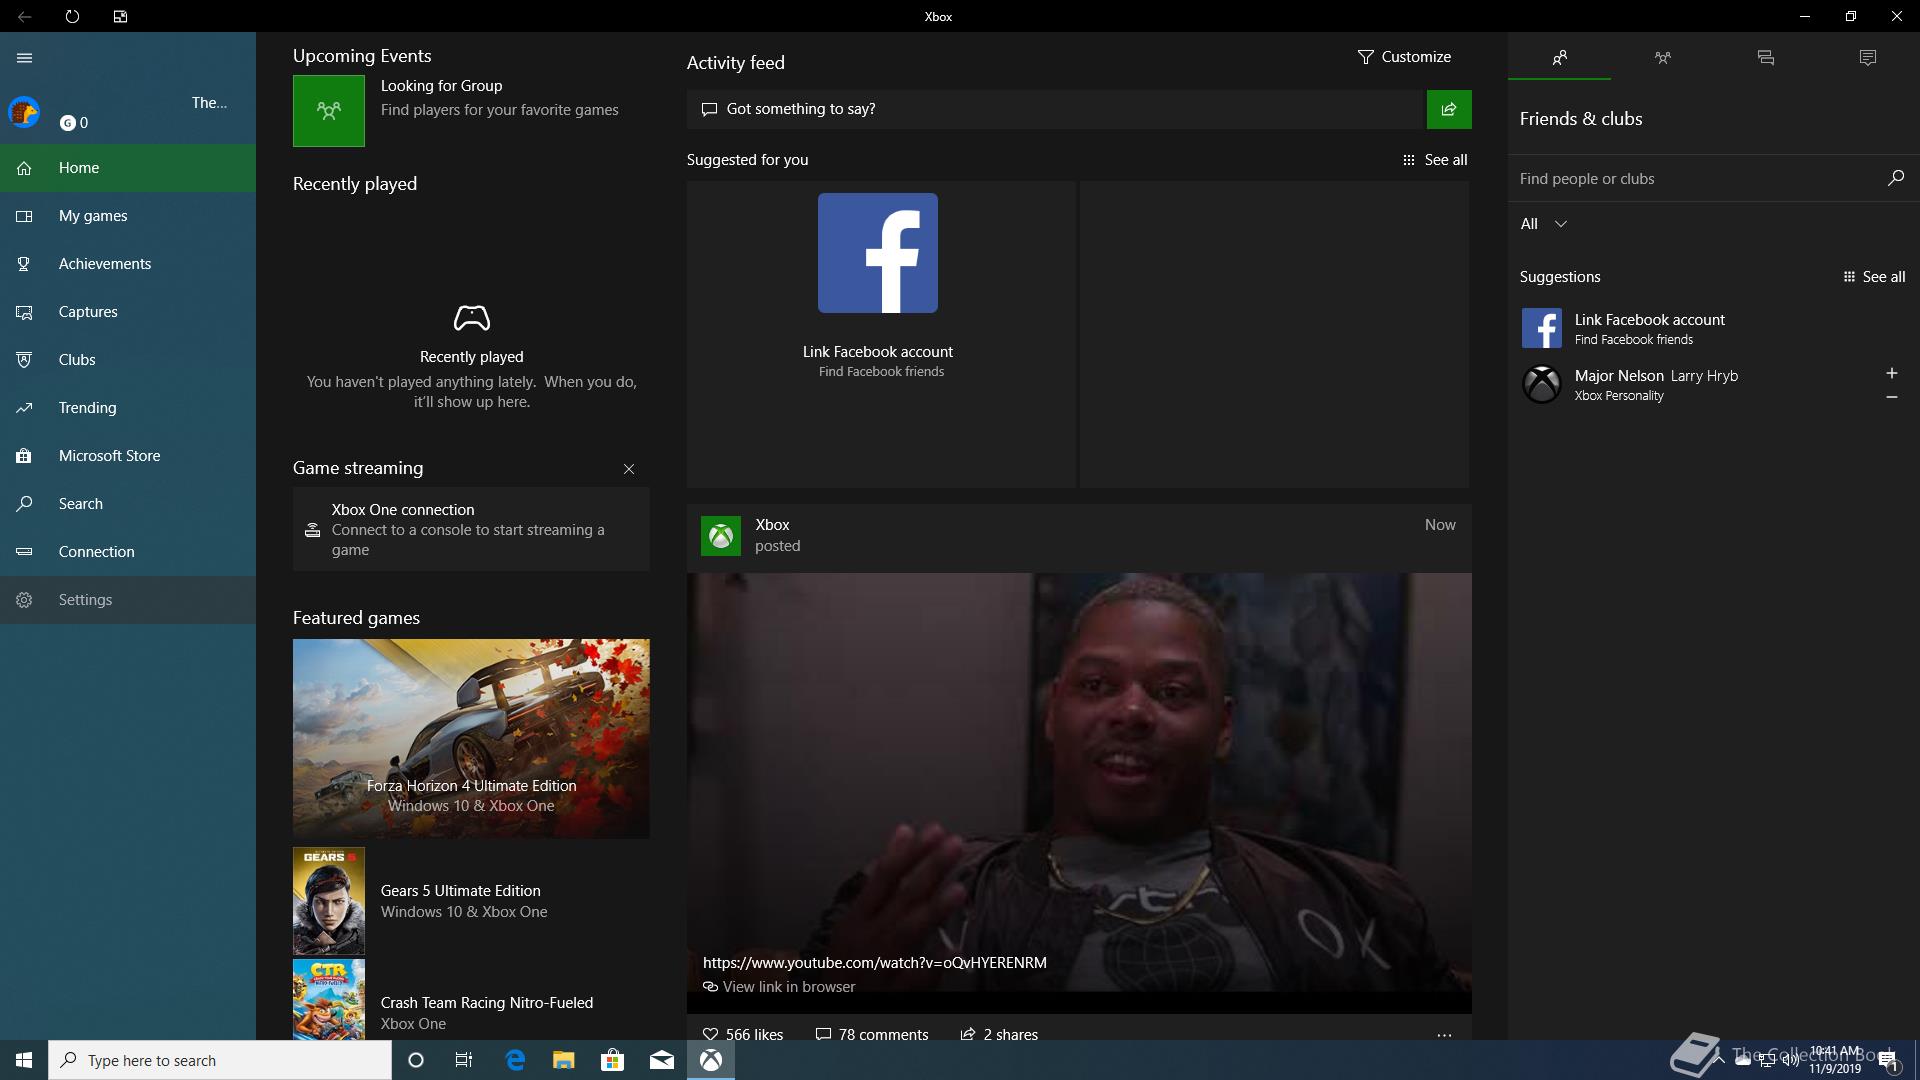Screen dimensions: 1920x1080
Task: Open Windows Start menu
Action: tap(24, 1060)
